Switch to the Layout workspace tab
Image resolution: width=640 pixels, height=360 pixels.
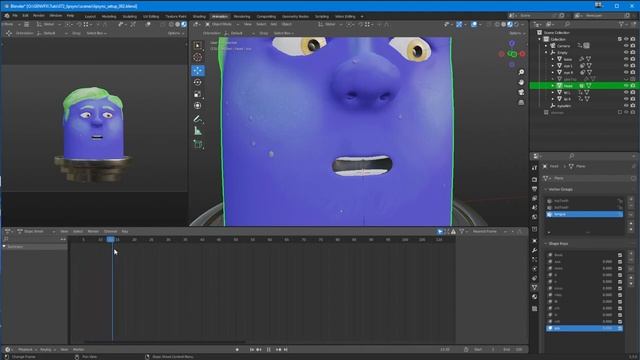point(90,17)
